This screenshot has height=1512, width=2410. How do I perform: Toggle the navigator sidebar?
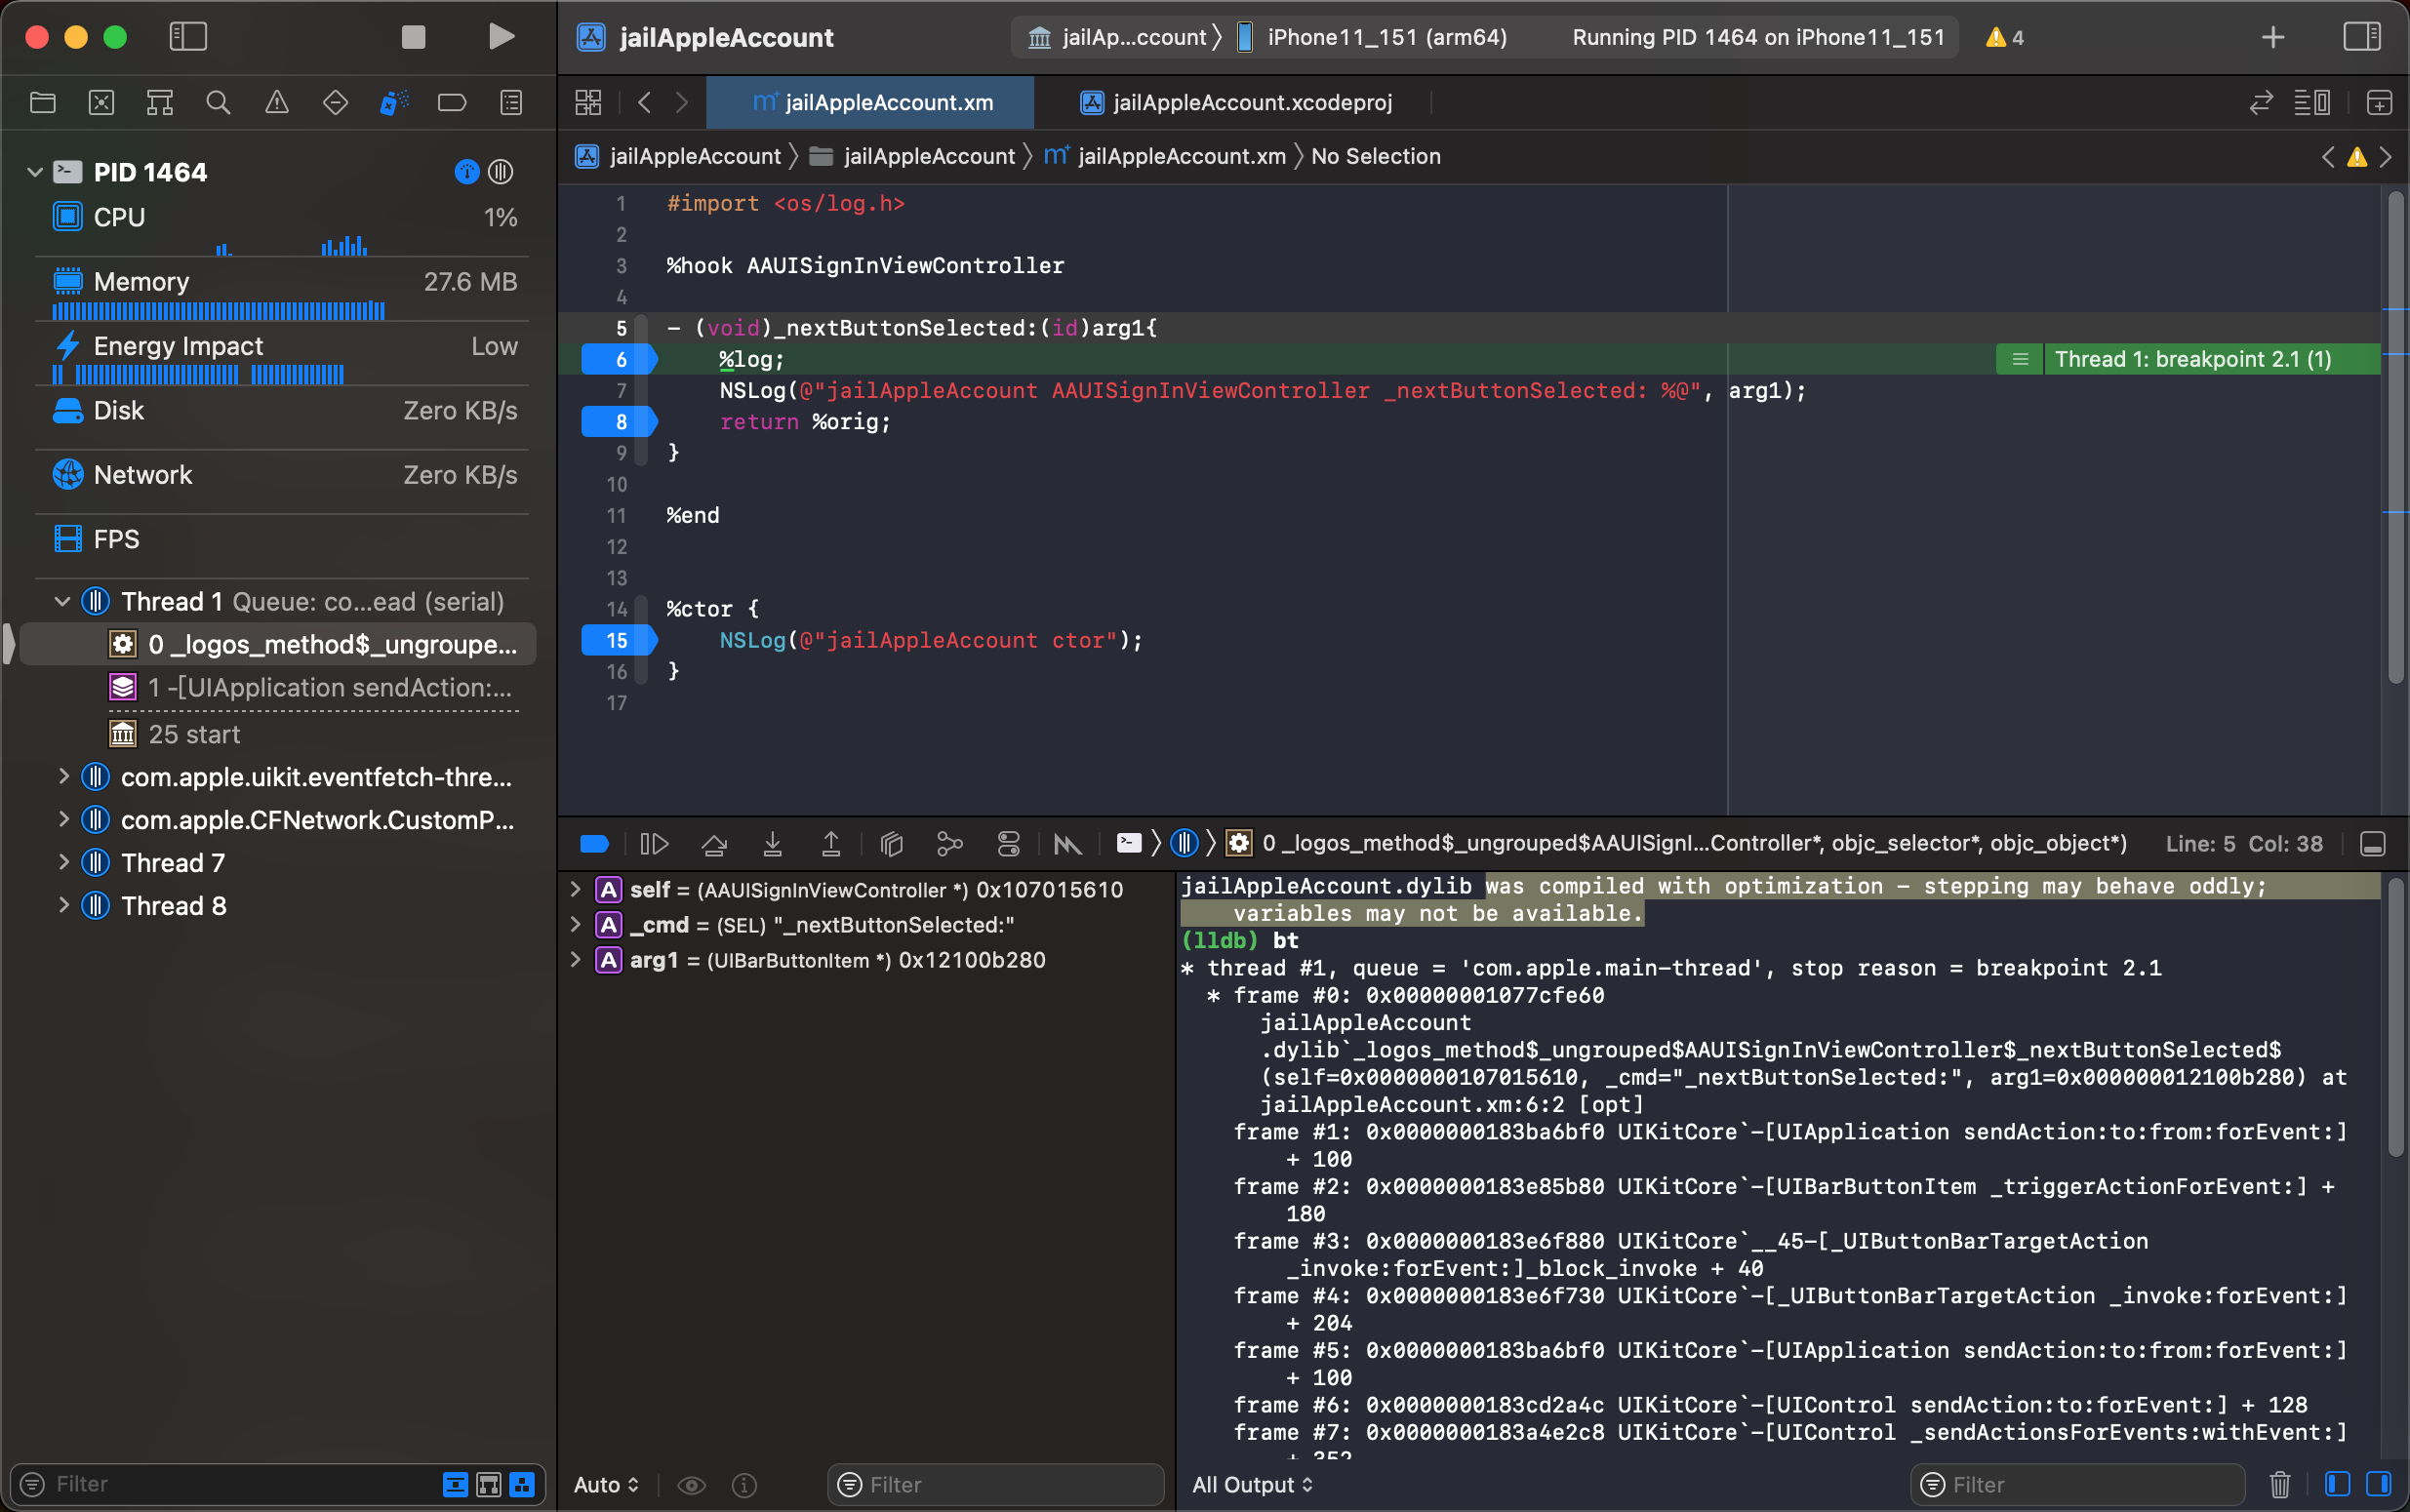(188, 37)
